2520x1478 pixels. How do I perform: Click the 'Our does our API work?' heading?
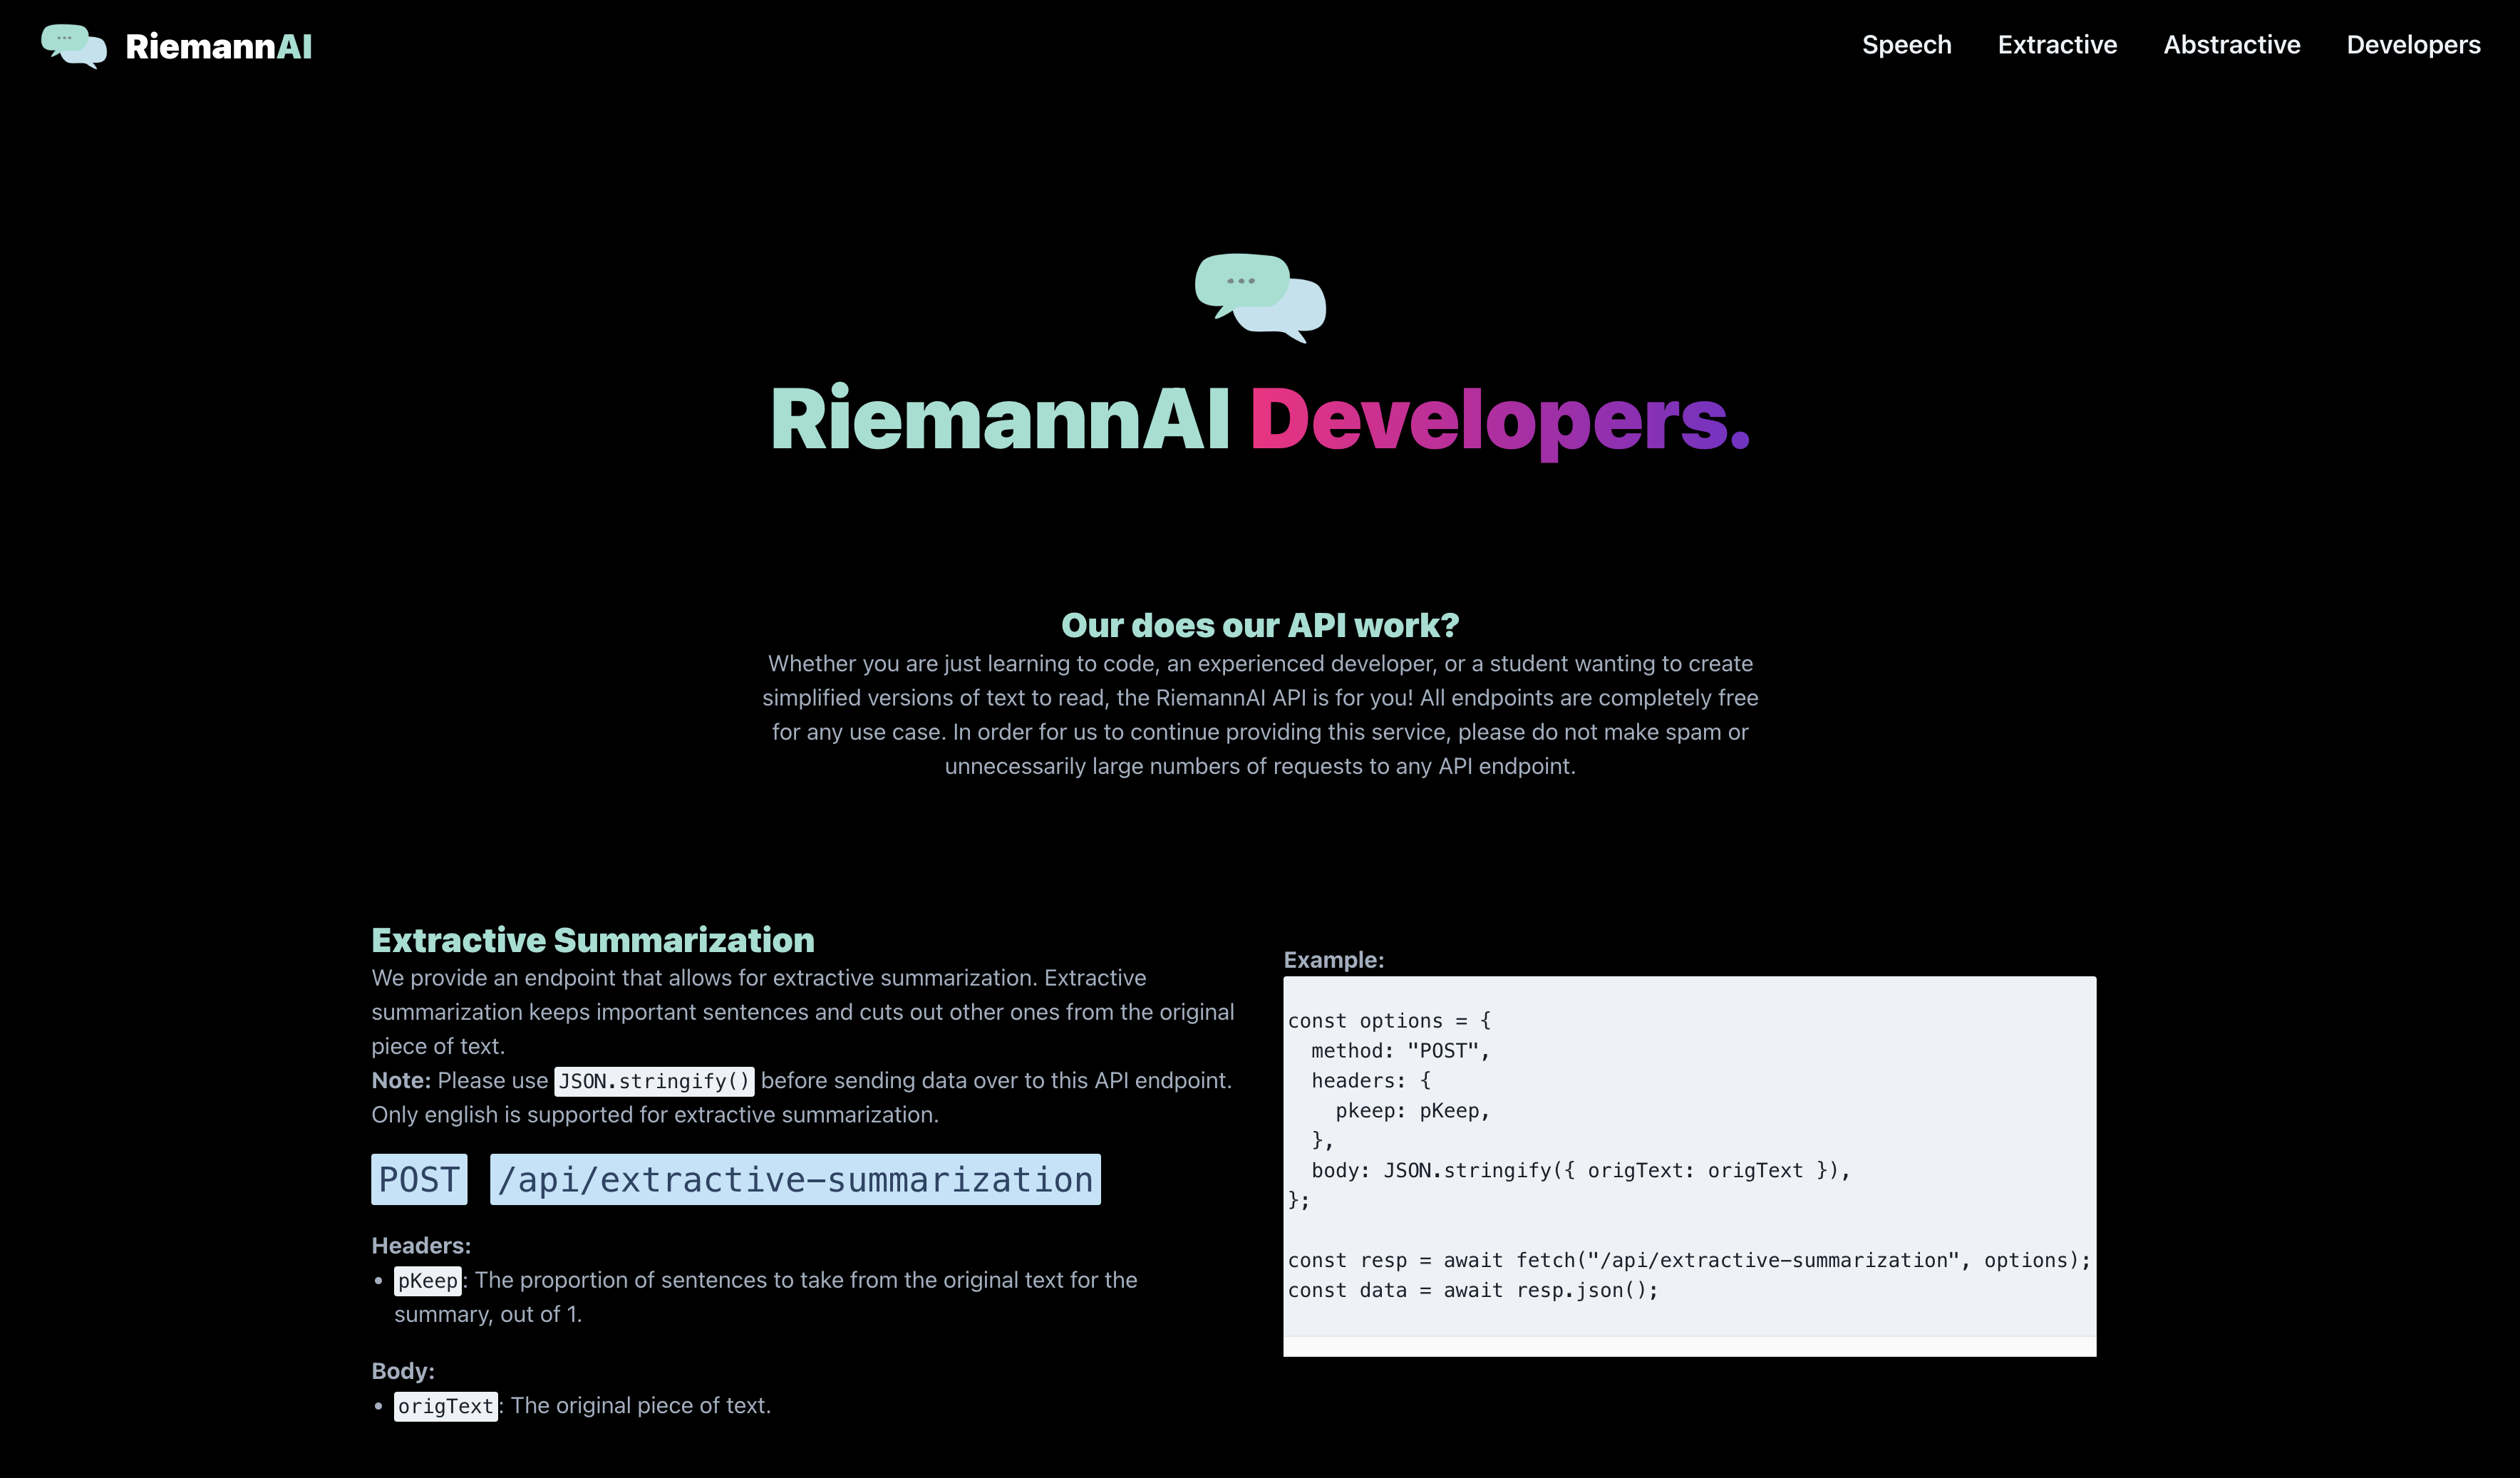[x=1259, y=625]
